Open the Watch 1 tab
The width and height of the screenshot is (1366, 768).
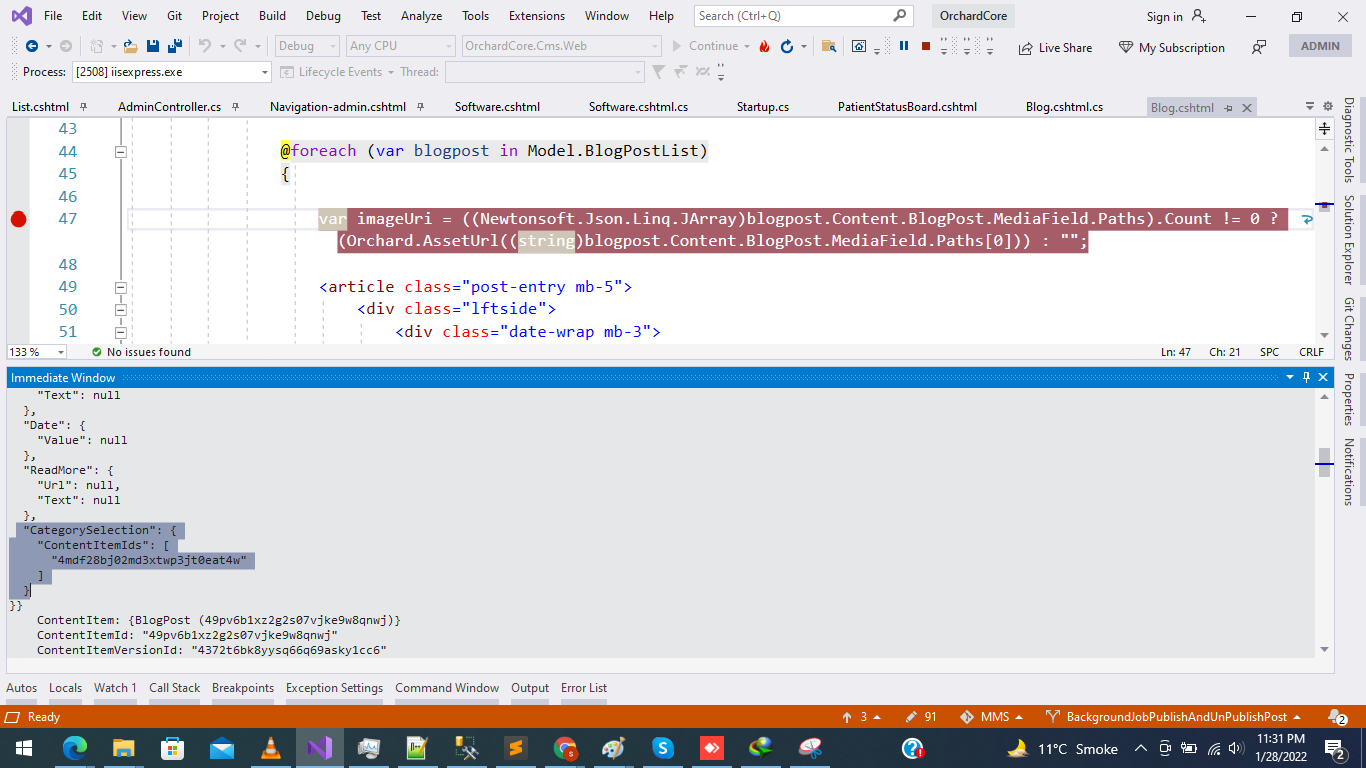click(x=115, y=688)
